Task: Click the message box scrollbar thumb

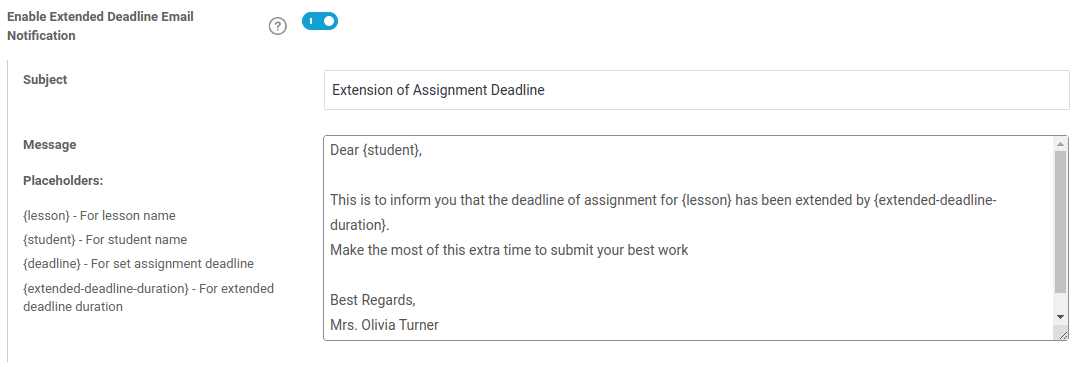Action: 1060,221
